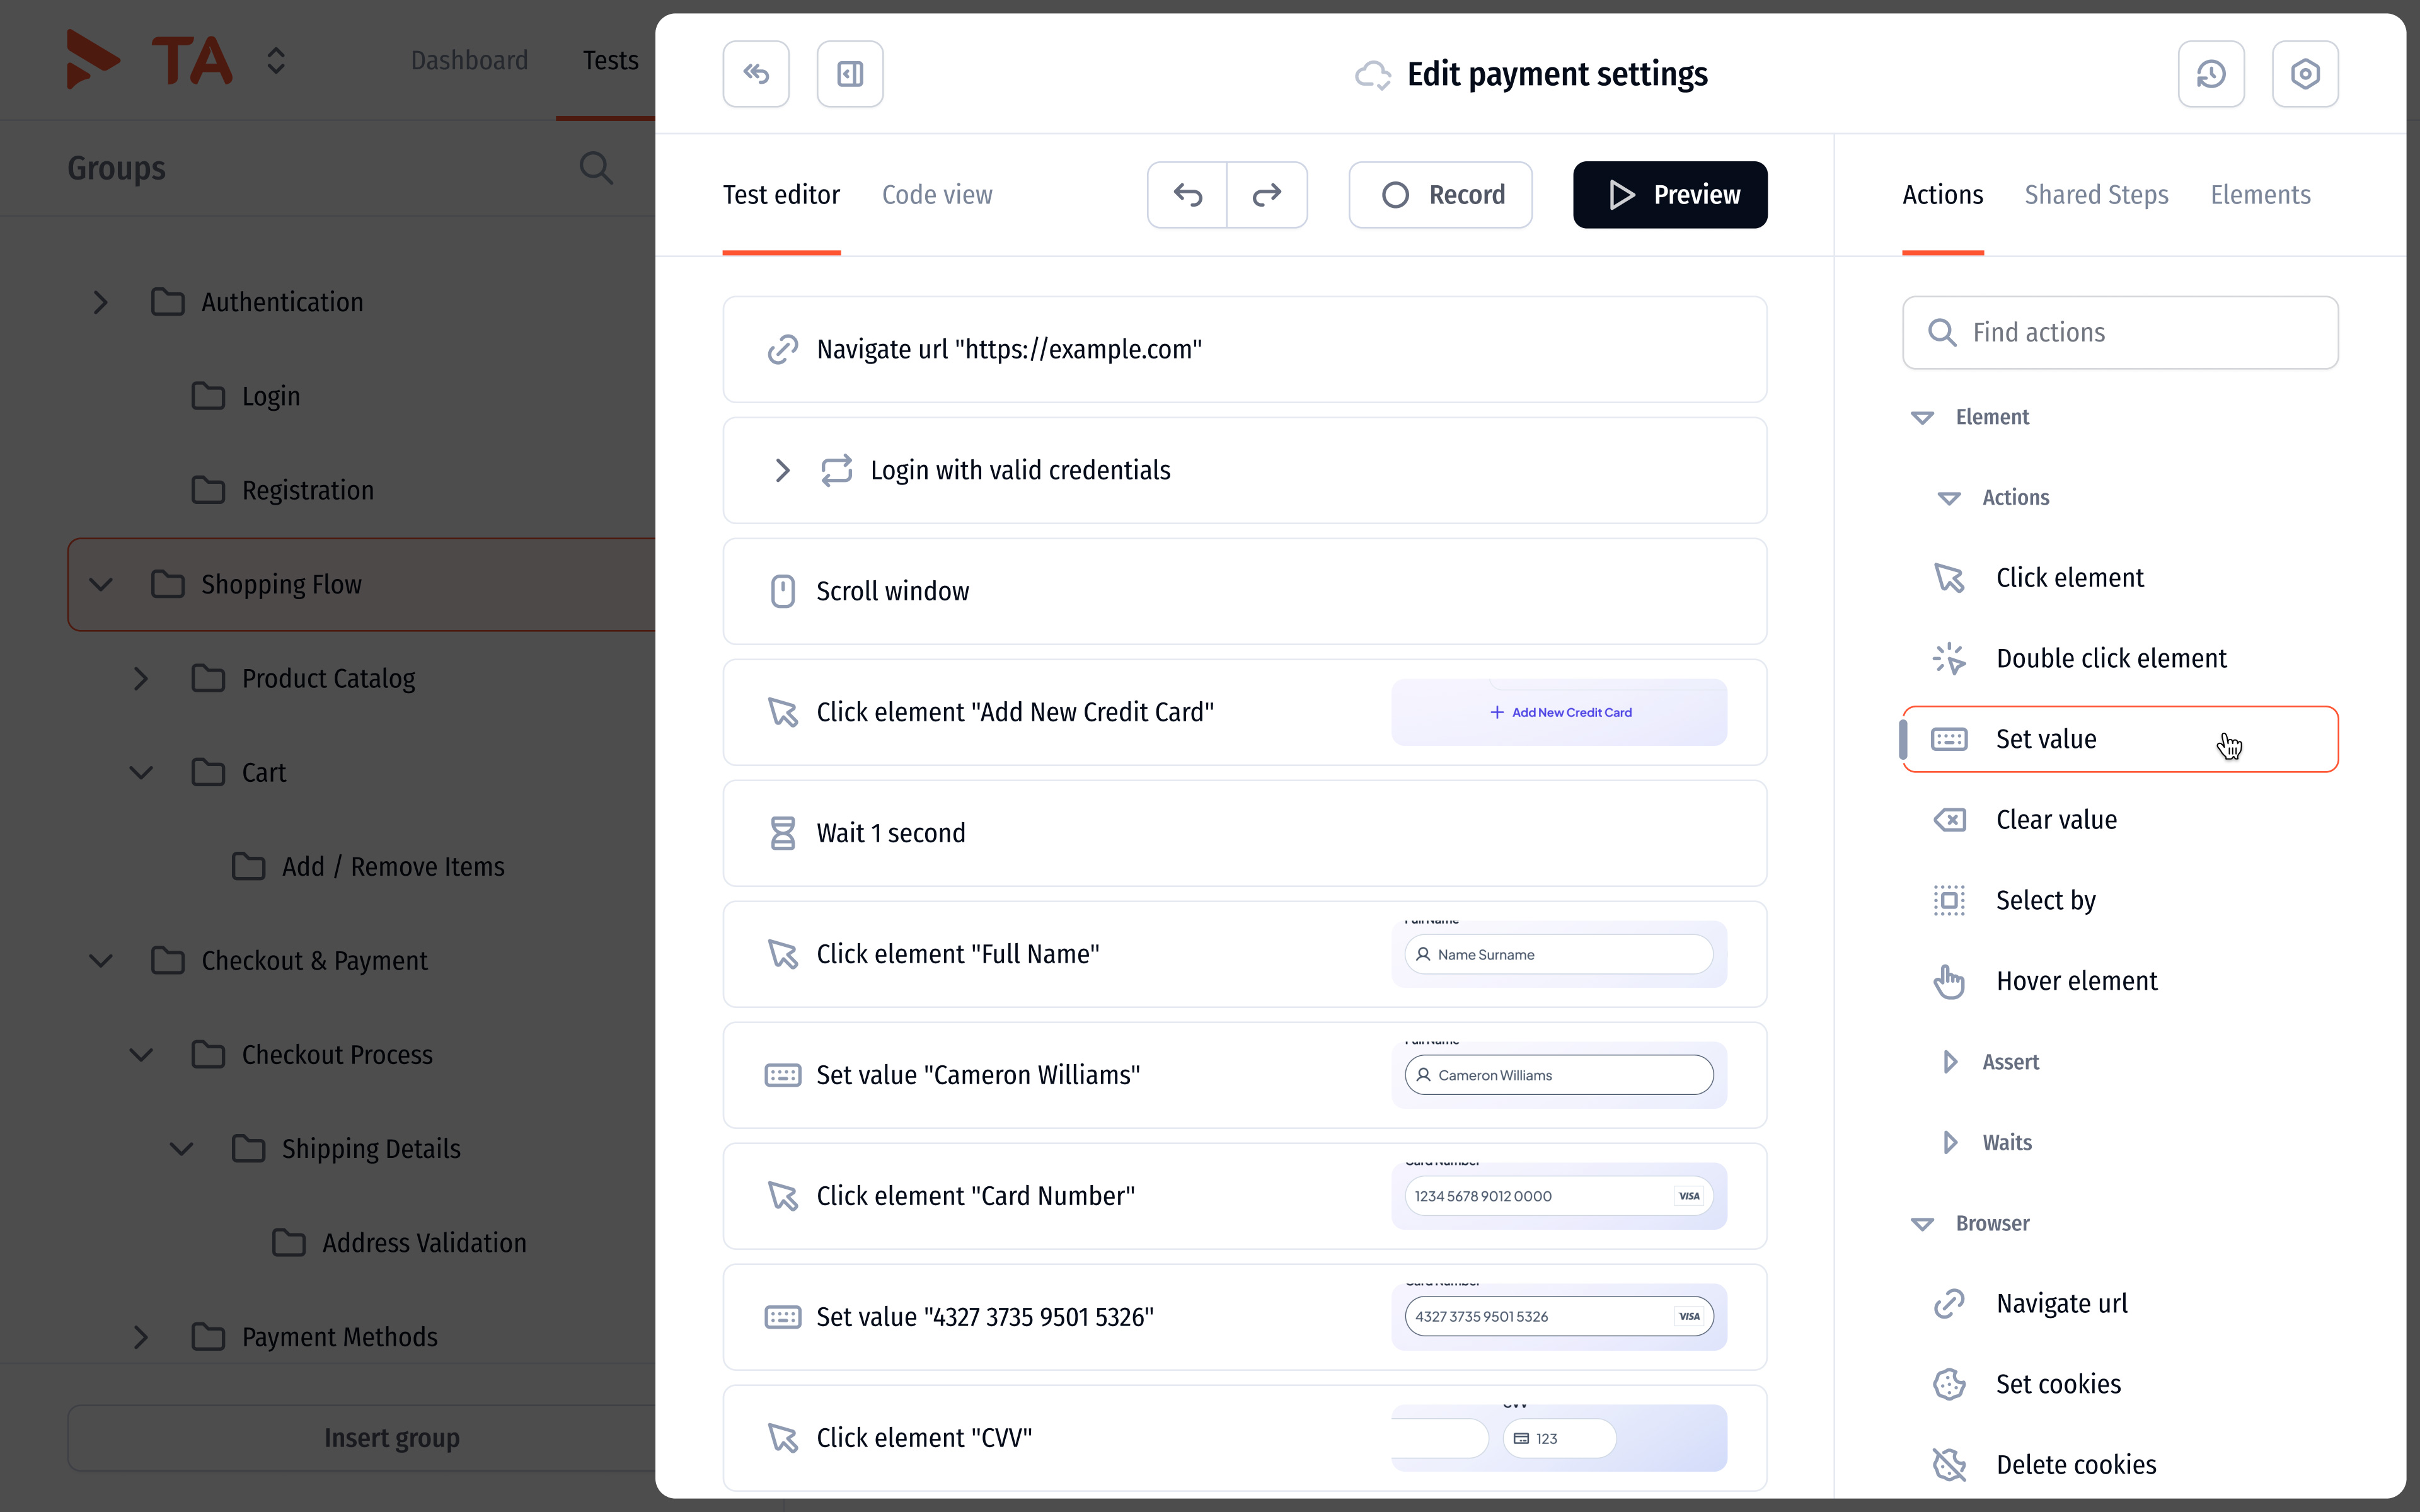Collapse the Checkout Process folder
2420x1512 pixels.
[141, 1055]
